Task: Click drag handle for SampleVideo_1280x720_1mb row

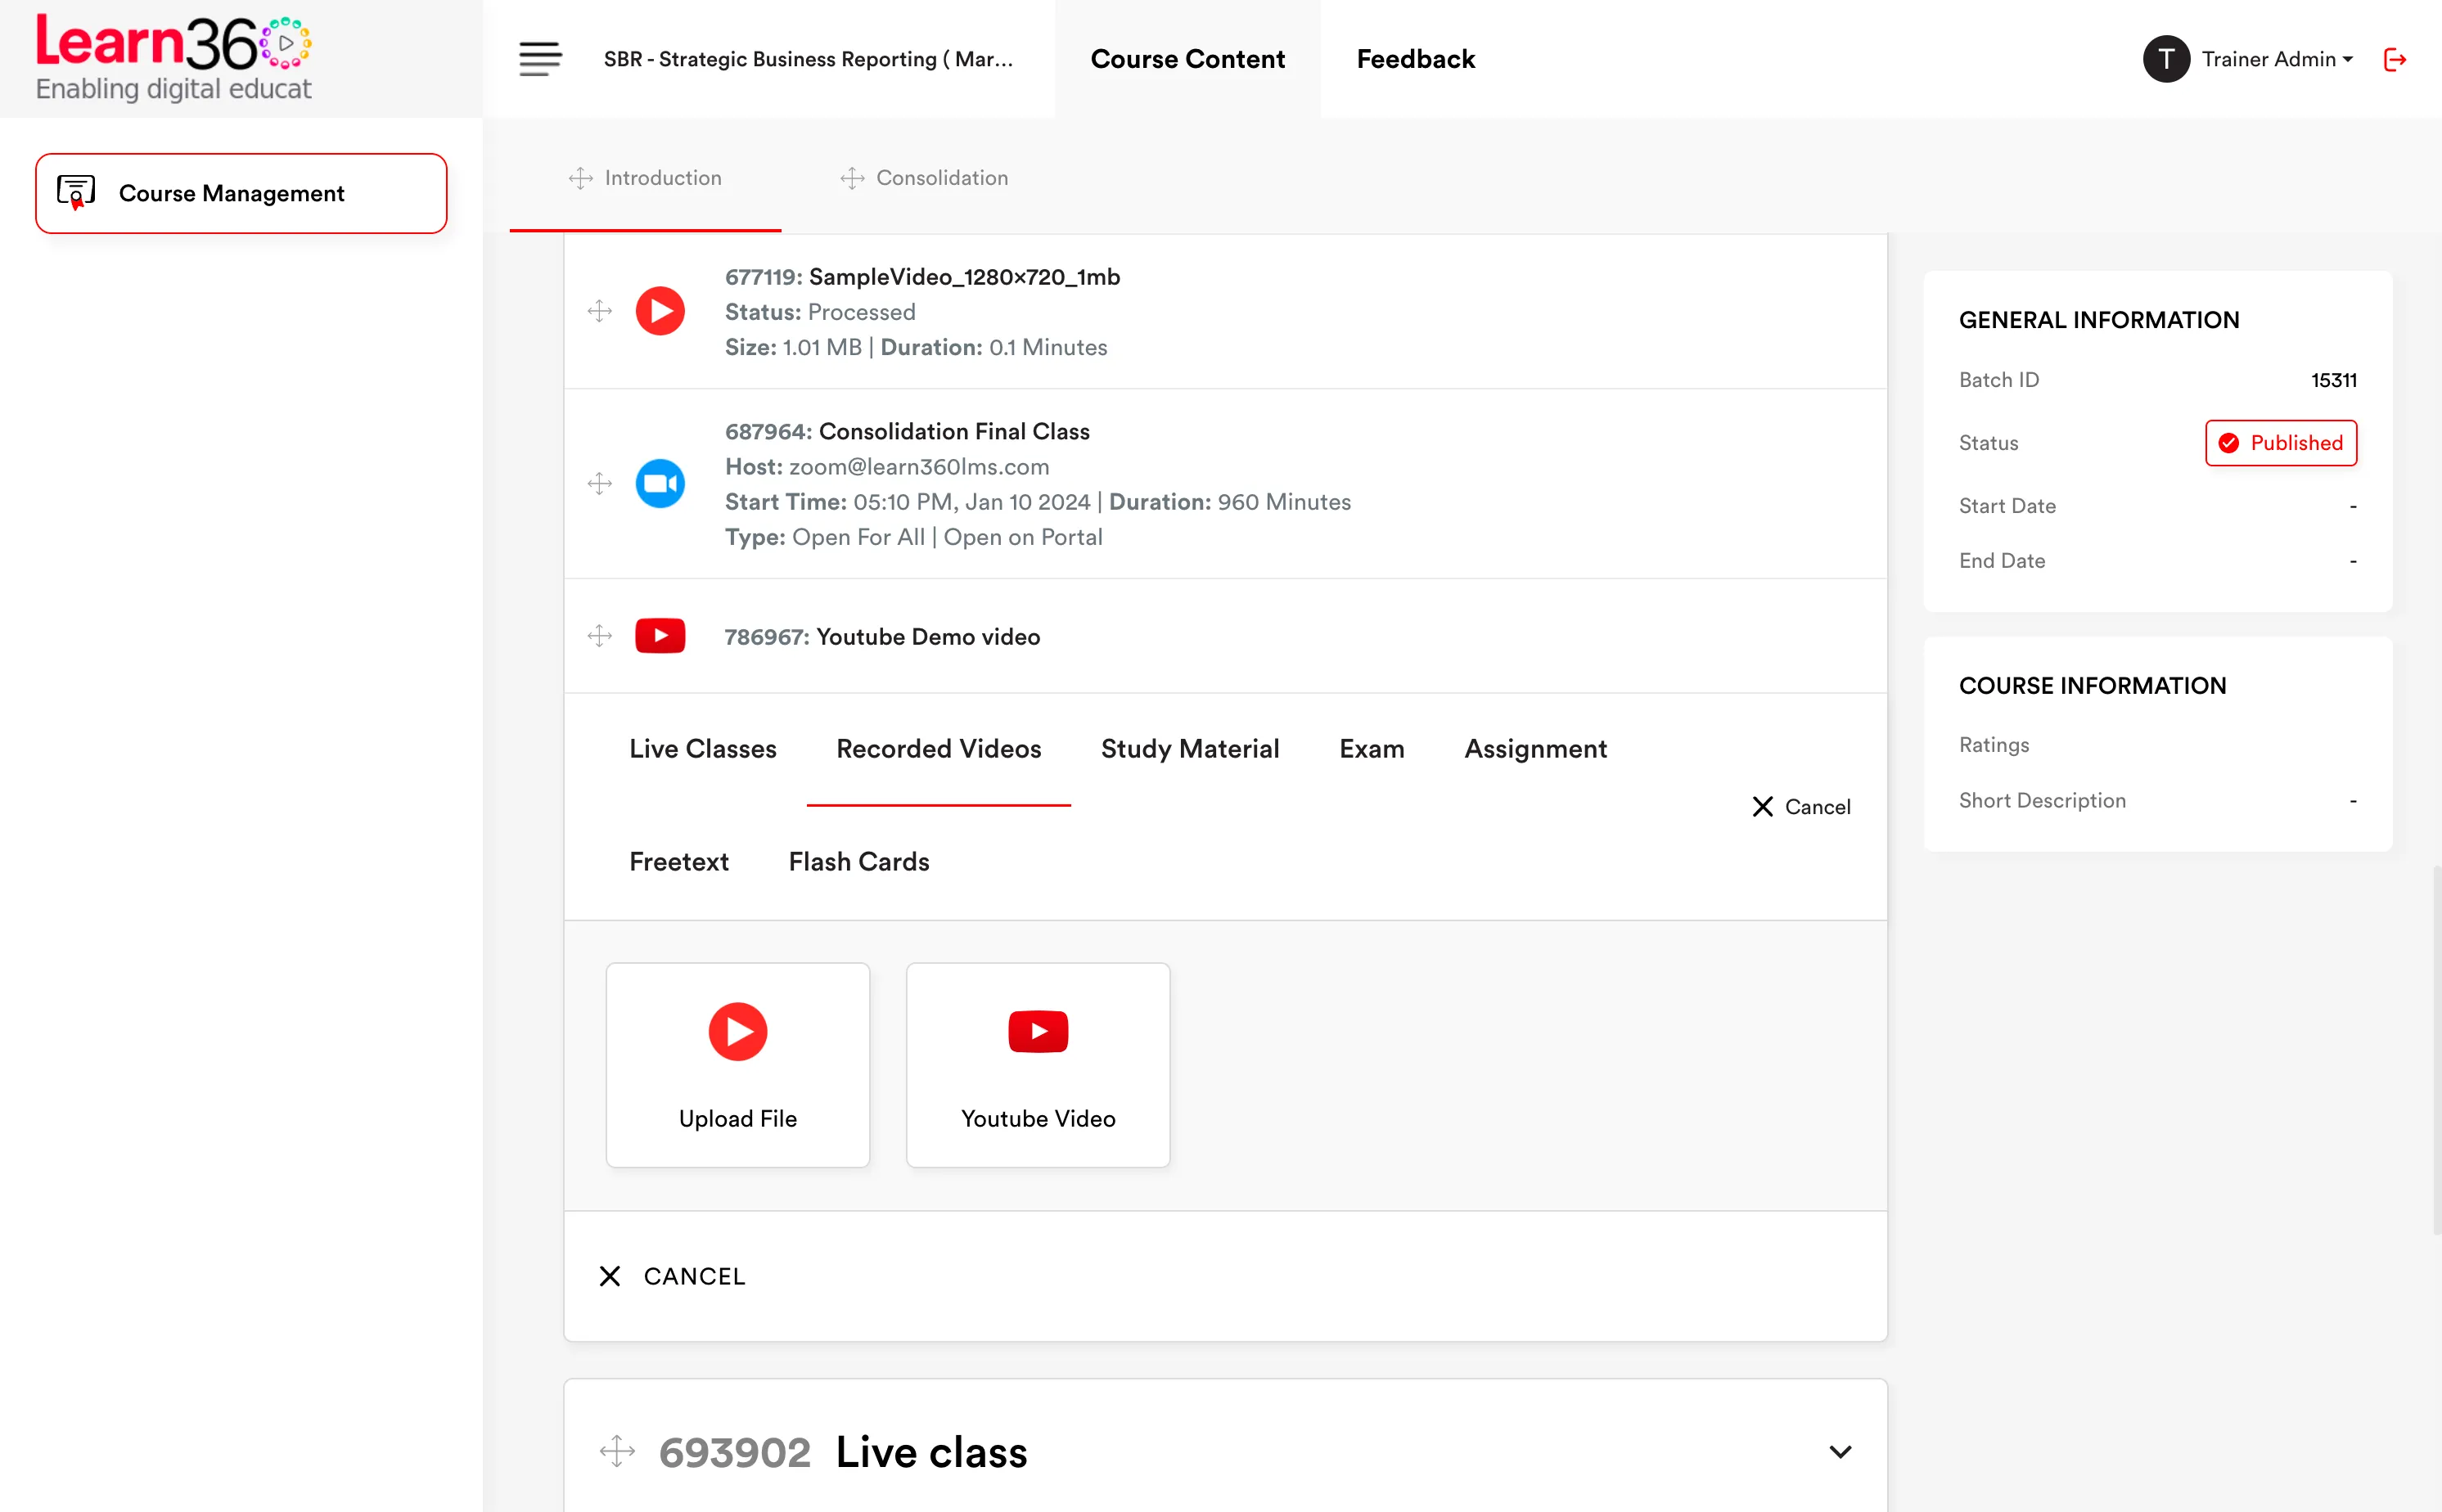Action: [600, 311]
